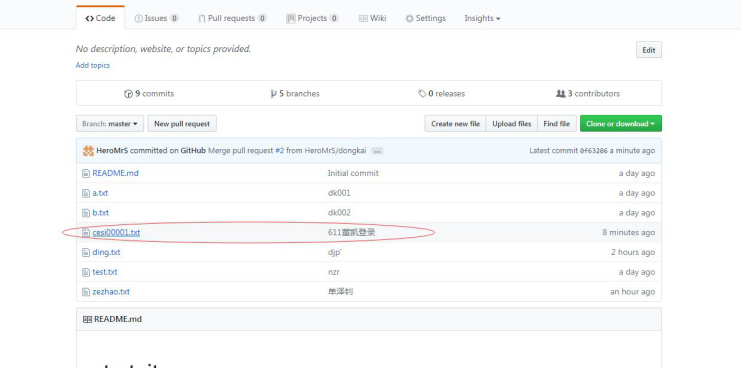Click the commits history icon
This screenshot has height=368, width=741.
128,94
